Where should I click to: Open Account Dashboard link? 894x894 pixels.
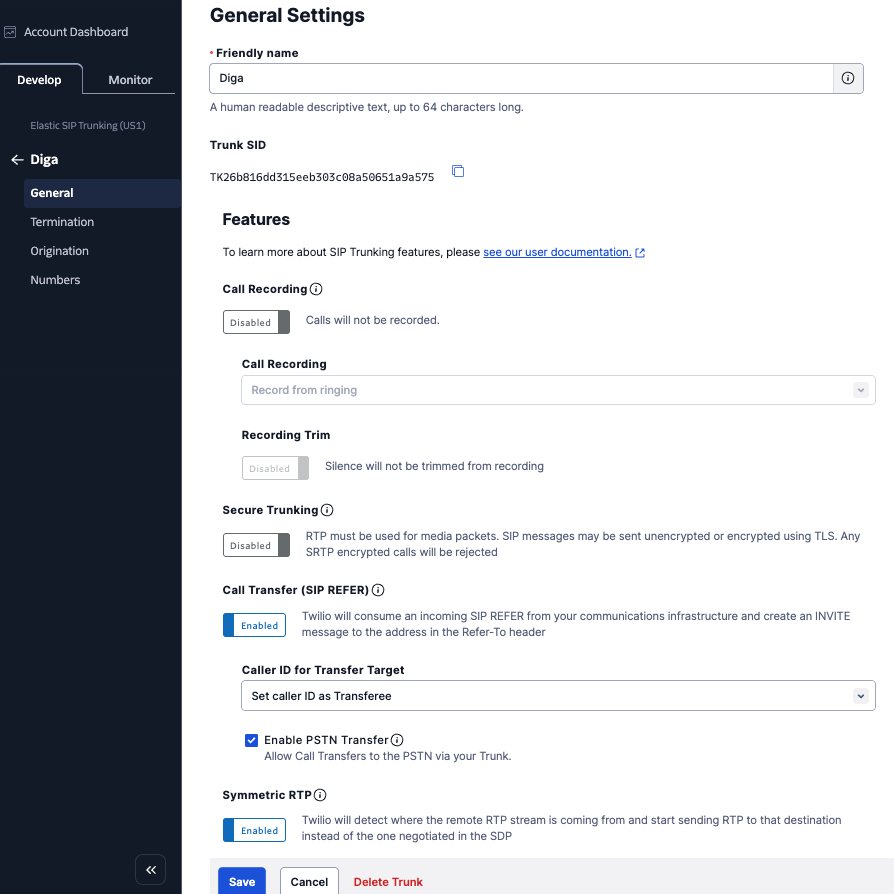(x=76, y=32)
